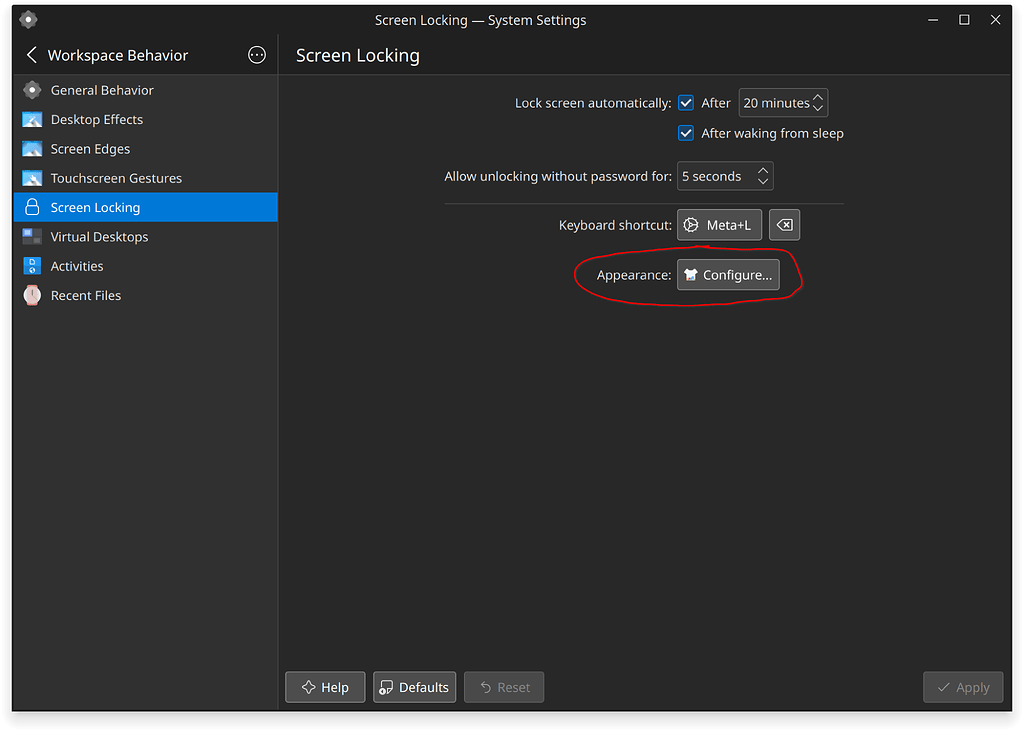Select Activities in the sidebar
Image resolution: width=1024 pixels, height=731 pixels.
point(79,266)
